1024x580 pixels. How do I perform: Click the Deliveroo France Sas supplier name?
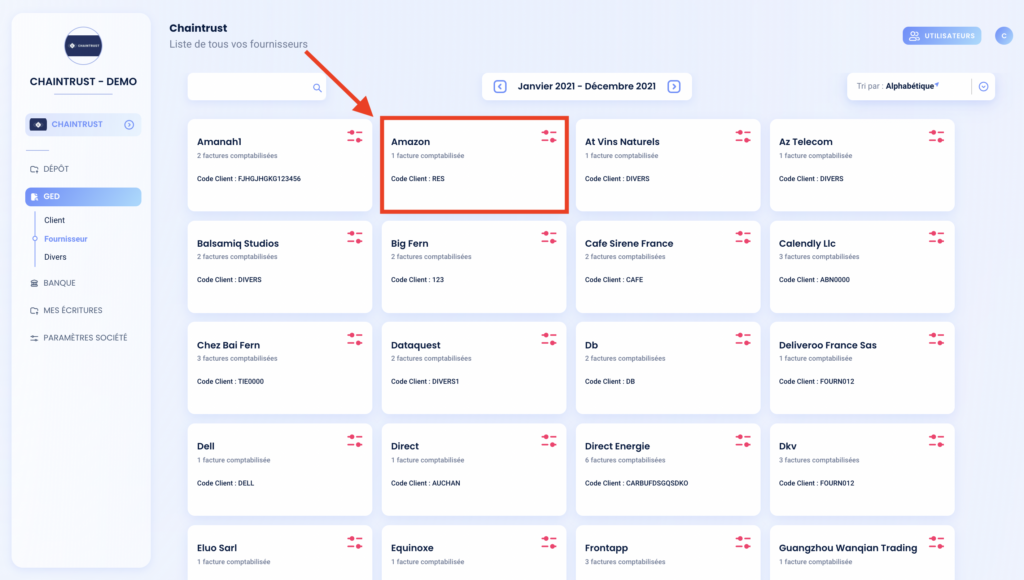(x=827, y=345)
